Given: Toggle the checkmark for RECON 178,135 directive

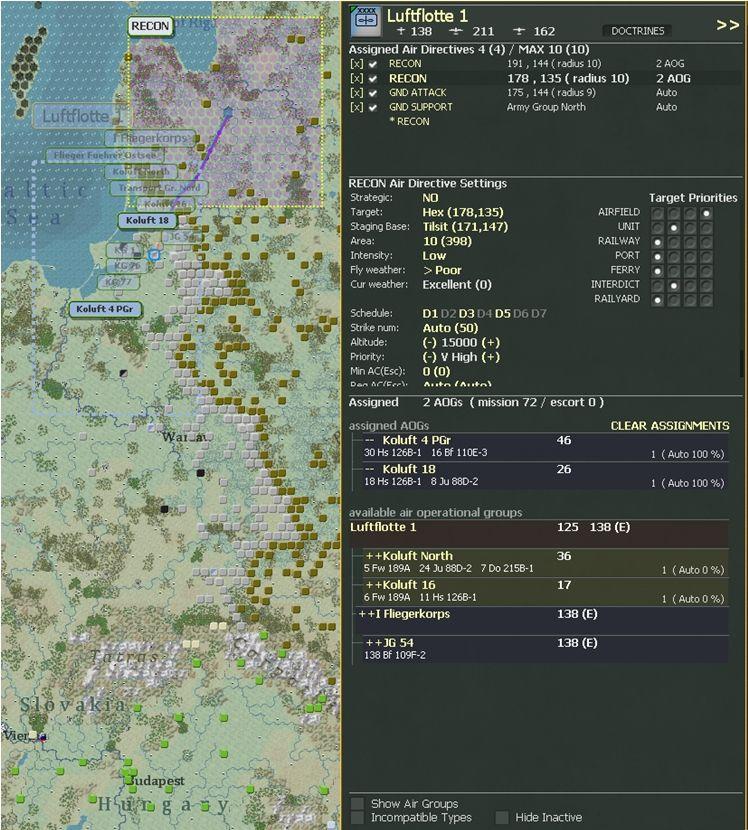Looking at the screenshot, I should [x=373, y=78].
